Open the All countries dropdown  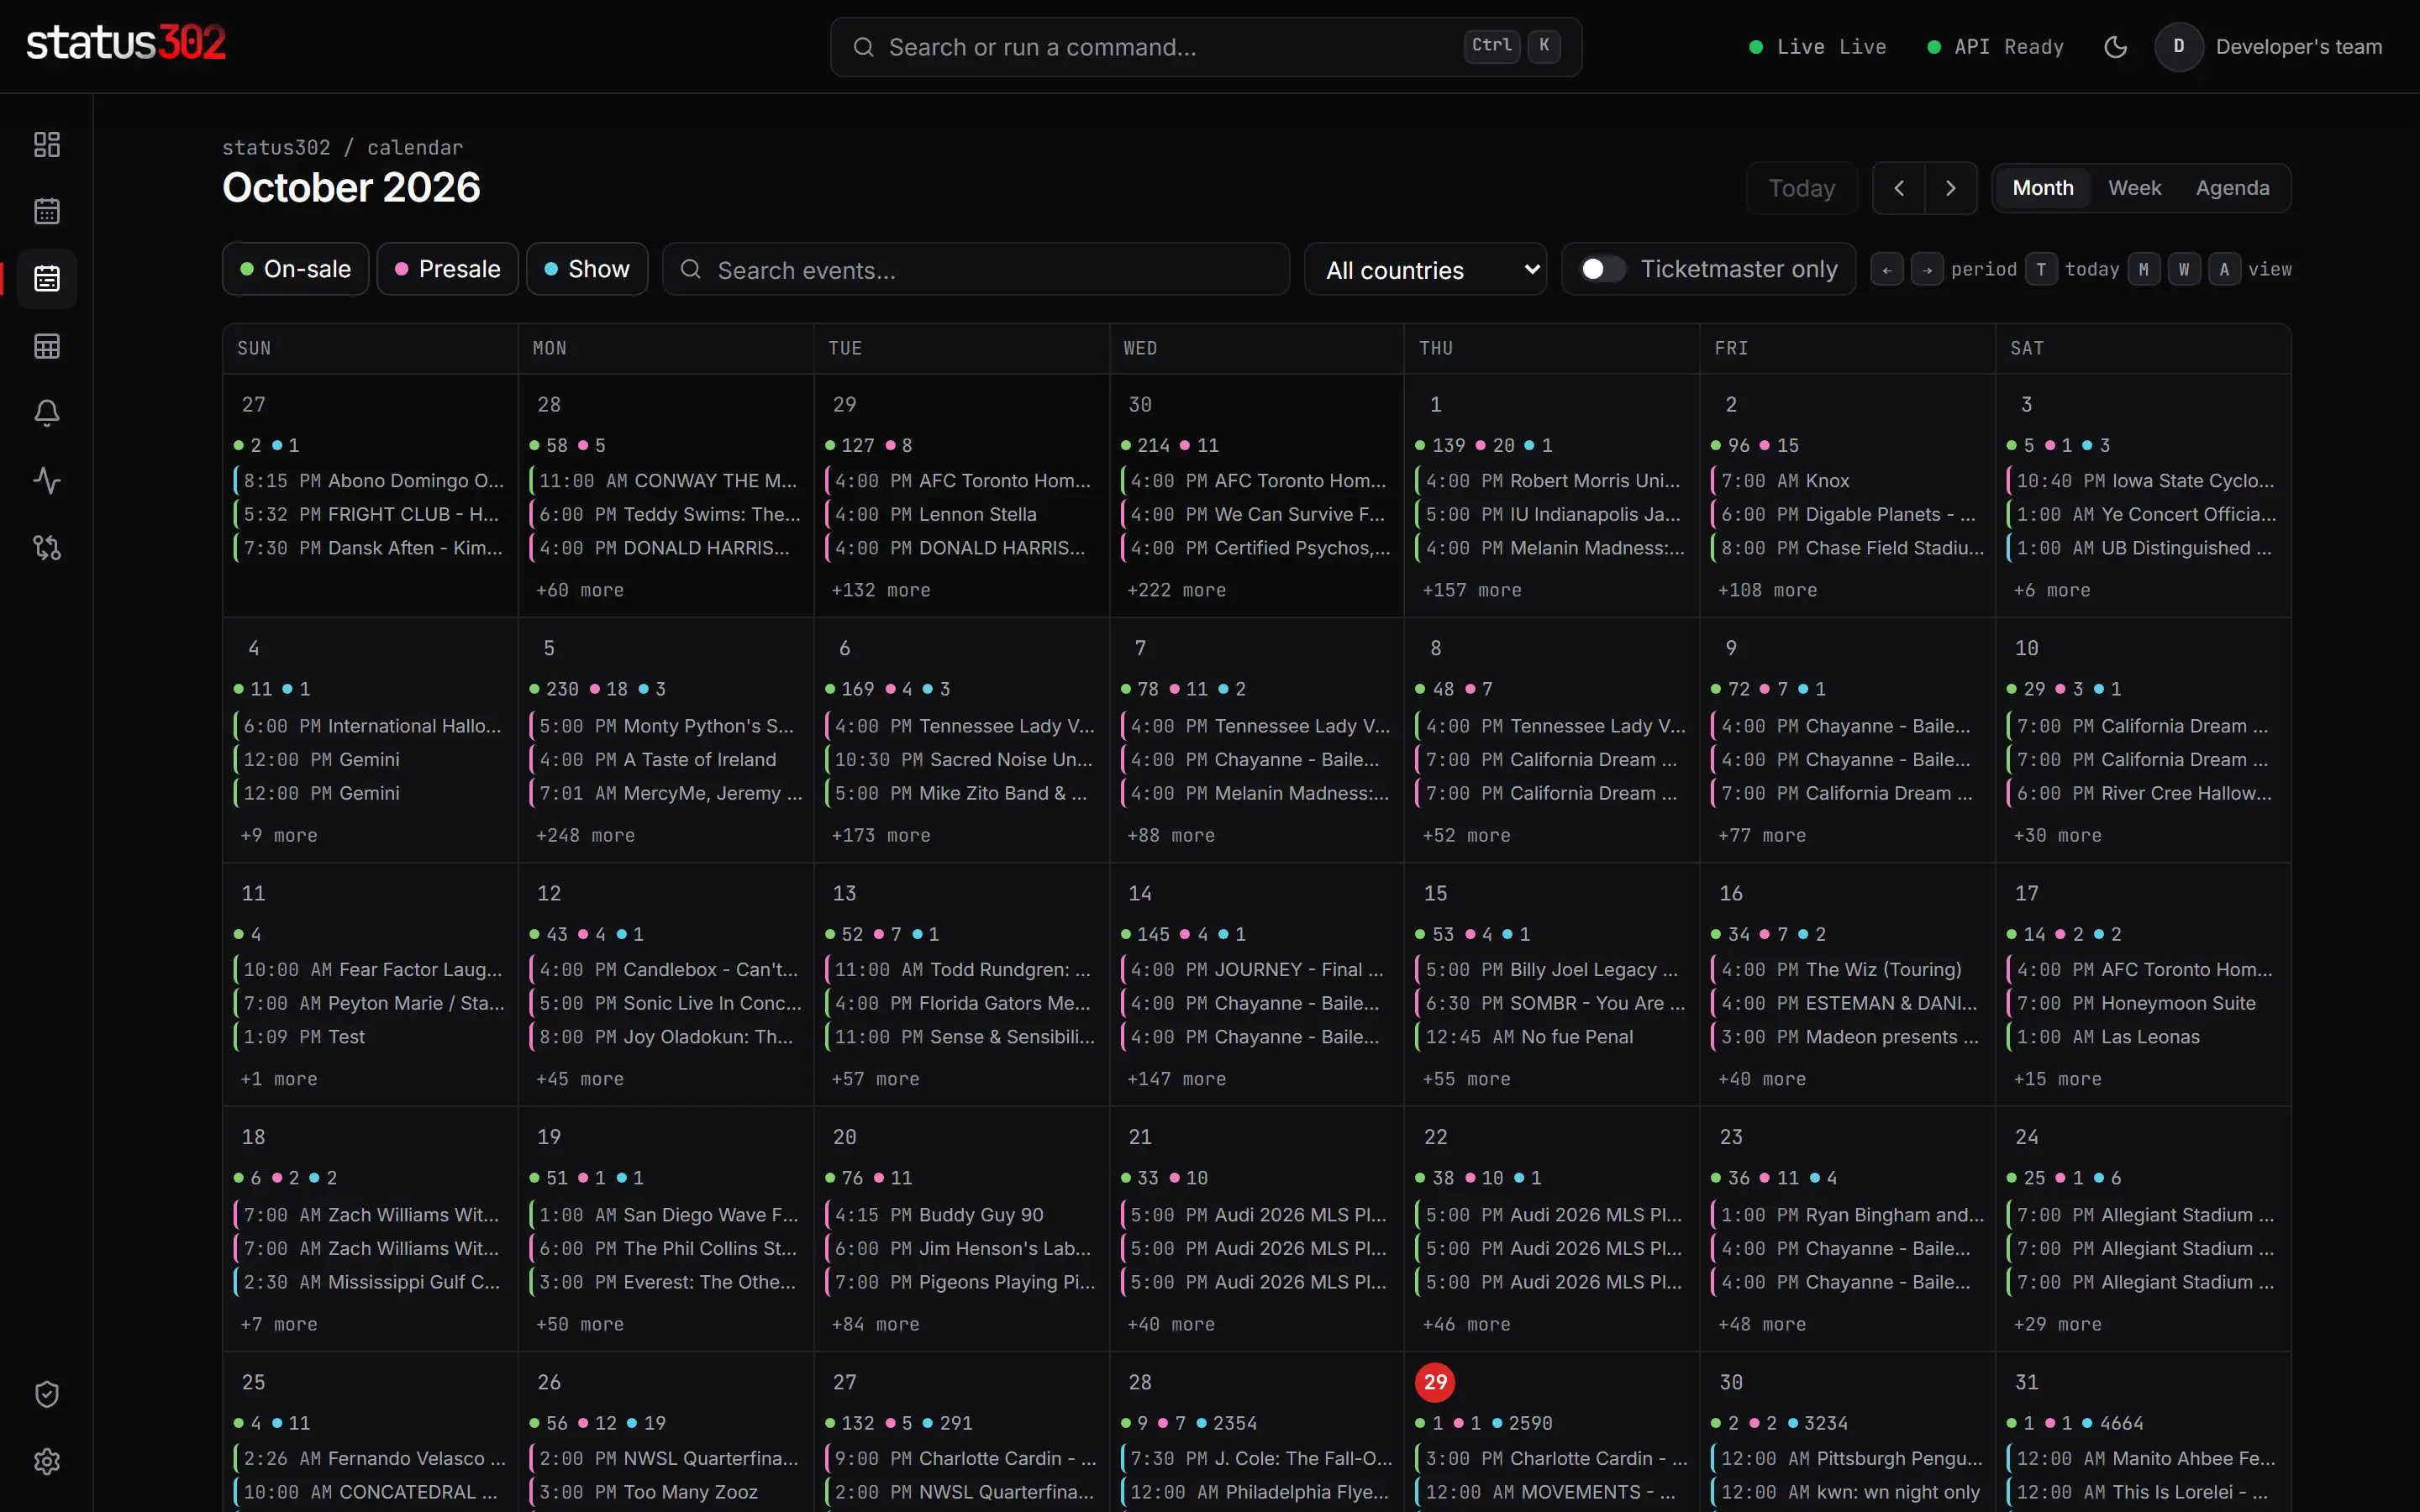1426,269
